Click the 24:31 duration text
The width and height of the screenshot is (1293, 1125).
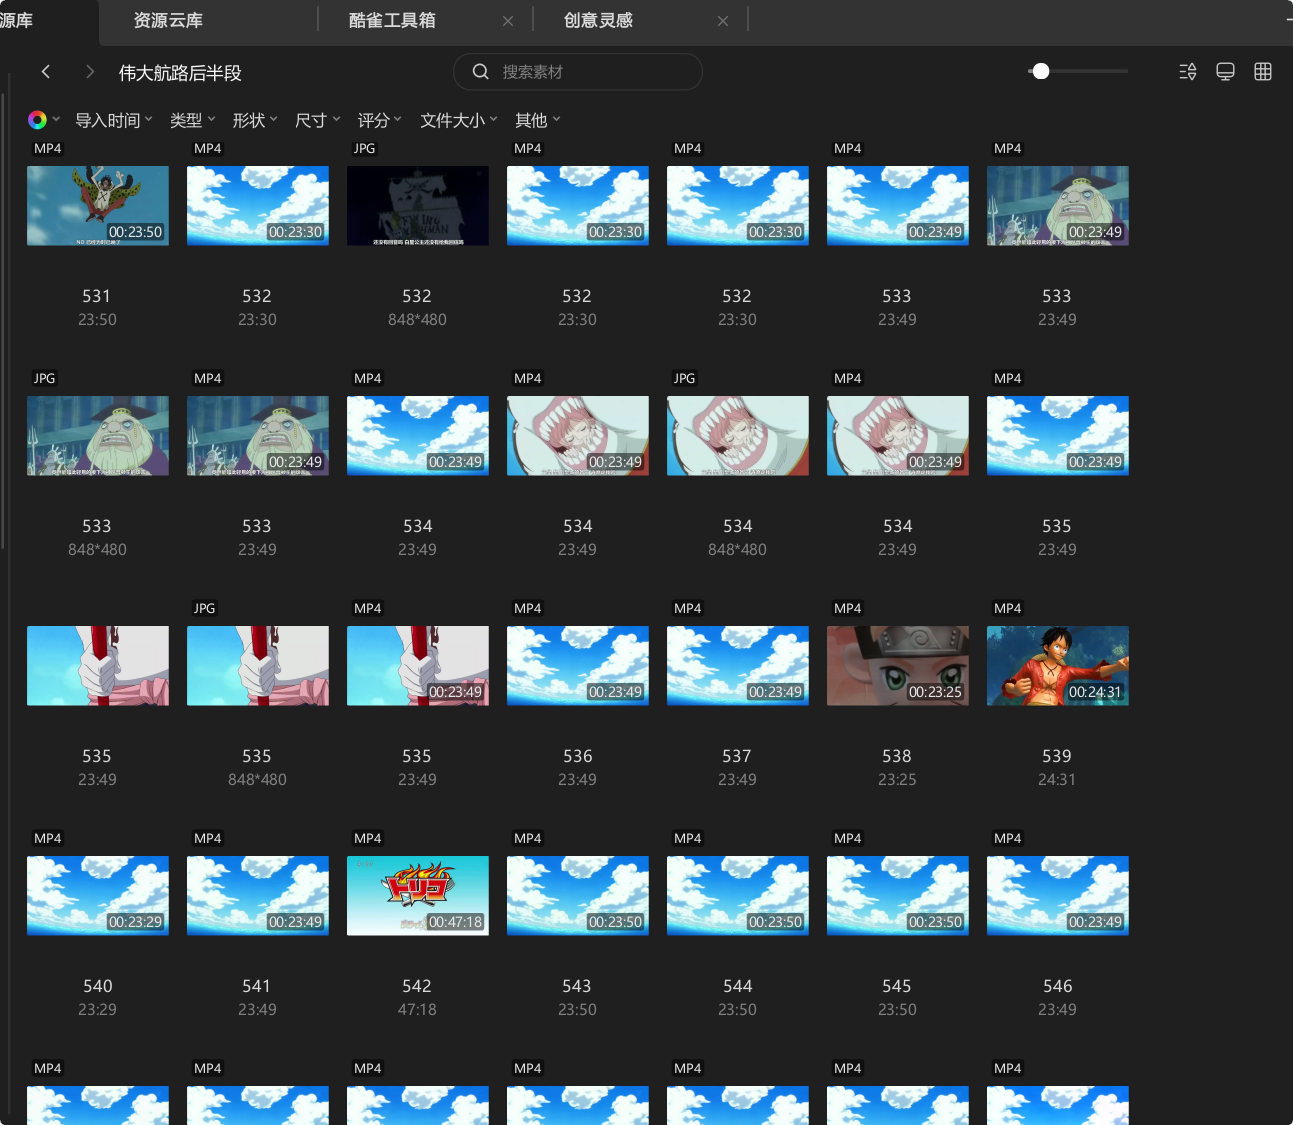click(x=1057, y=779)
